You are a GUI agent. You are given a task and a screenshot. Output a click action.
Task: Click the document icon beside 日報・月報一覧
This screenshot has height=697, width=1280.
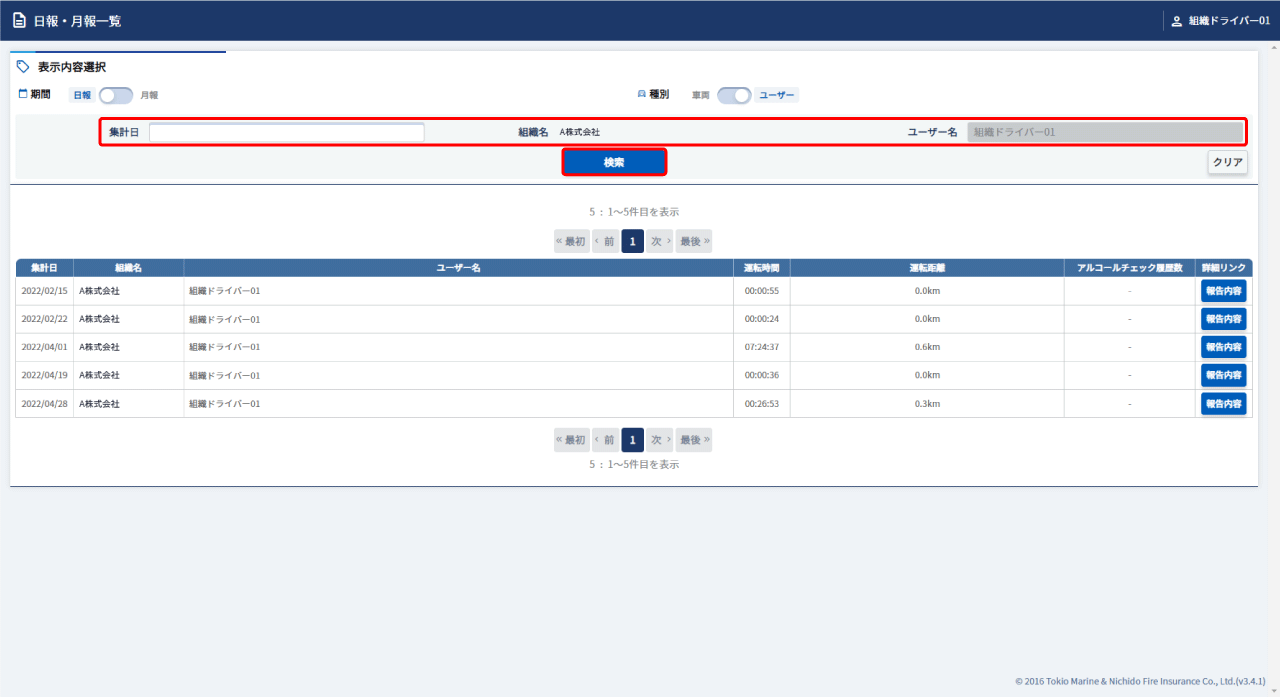[19, 20]
